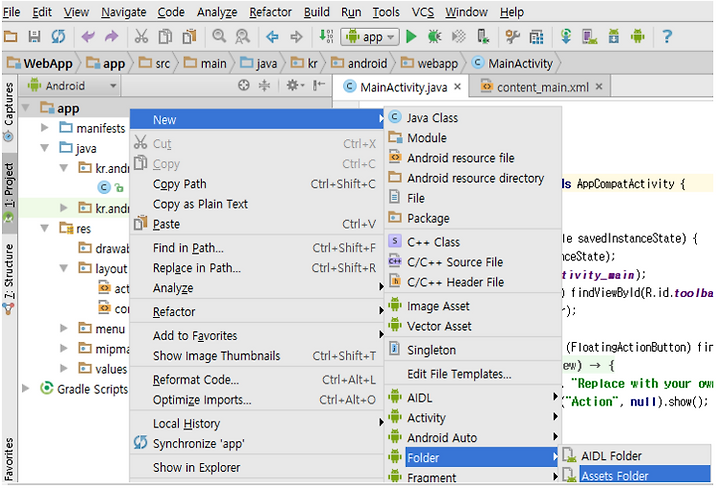Viewport: 720px width, 489px height.
Task: Collapse the layout folder
Action: [x=64, y=268]
